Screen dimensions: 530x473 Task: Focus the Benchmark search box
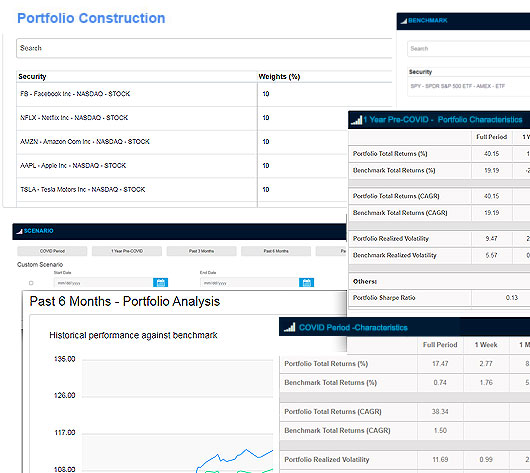pos(468,49)
